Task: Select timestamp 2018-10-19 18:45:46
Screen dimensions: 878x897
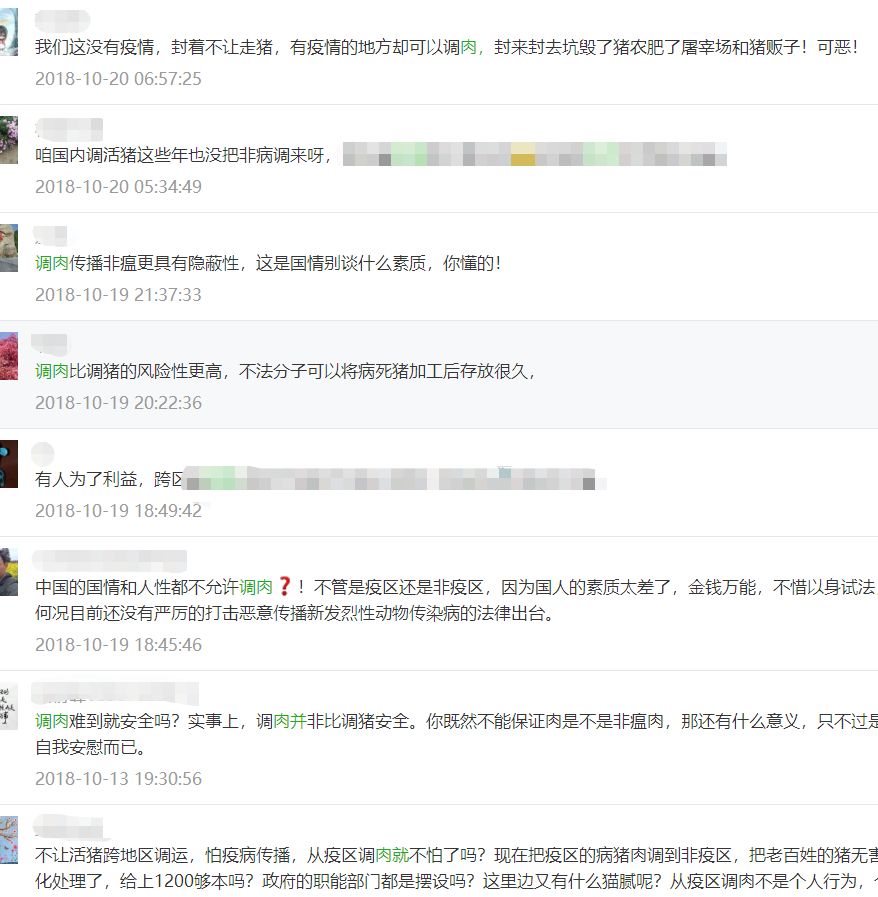Action: coord(118,645)
